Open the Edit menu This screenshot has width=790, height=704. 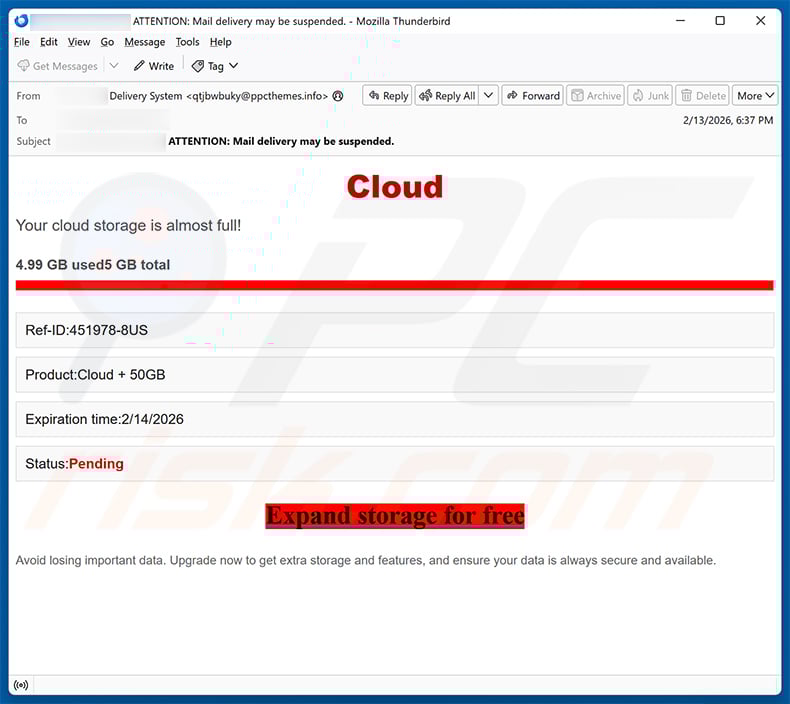coord(49,42)
